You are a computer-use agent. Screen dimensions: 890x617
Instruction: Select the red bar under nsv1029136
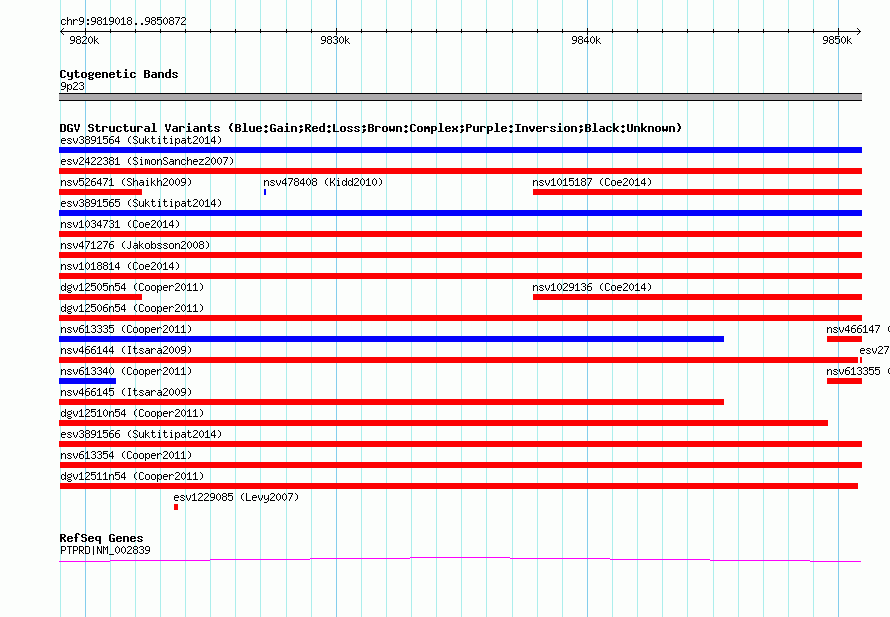[x=698, y=297]
